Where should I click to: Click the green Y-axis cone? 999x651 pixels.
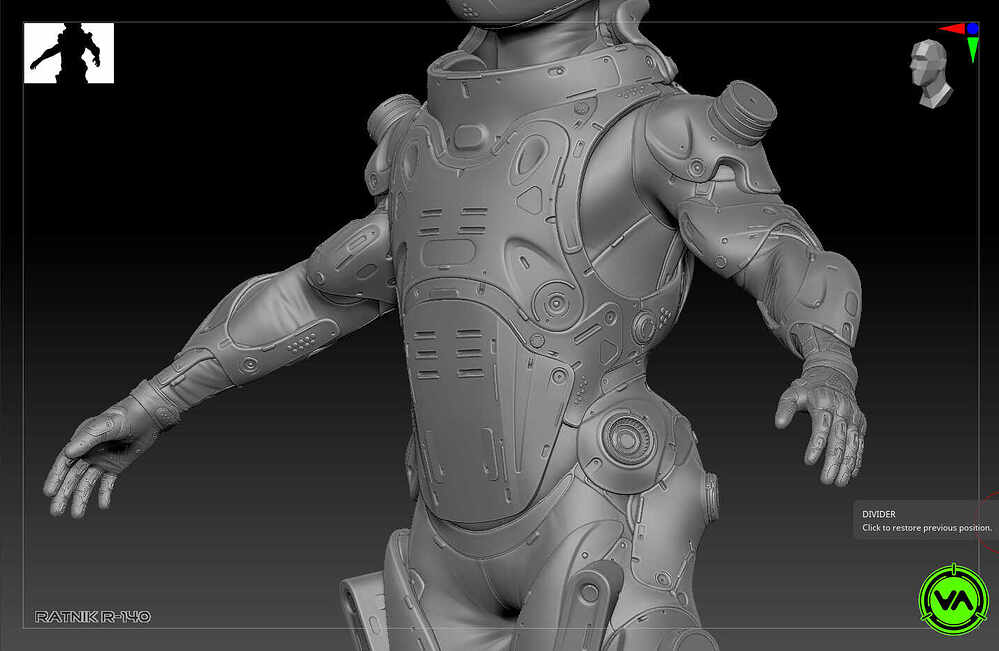[x=973, y=49]
